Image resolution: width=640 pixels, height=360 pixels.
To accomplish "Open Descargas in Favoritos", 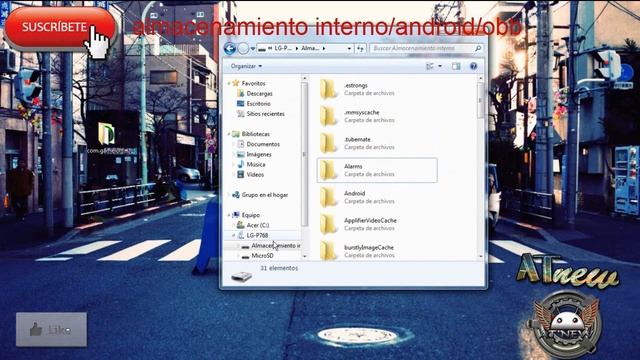I will click(259, 93).
